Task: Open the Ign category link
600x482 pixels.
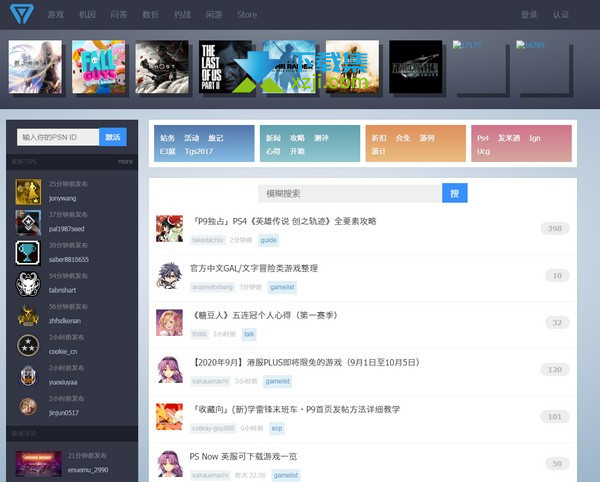Action: pyautogui.click(x=535, y=138)
